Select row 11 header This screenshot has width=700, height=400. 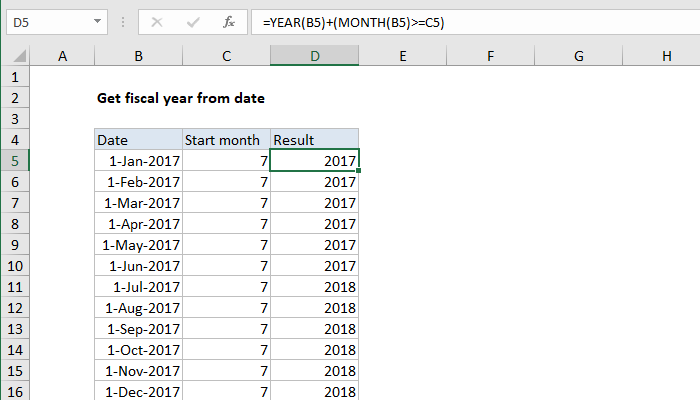[x=15, y=287]
